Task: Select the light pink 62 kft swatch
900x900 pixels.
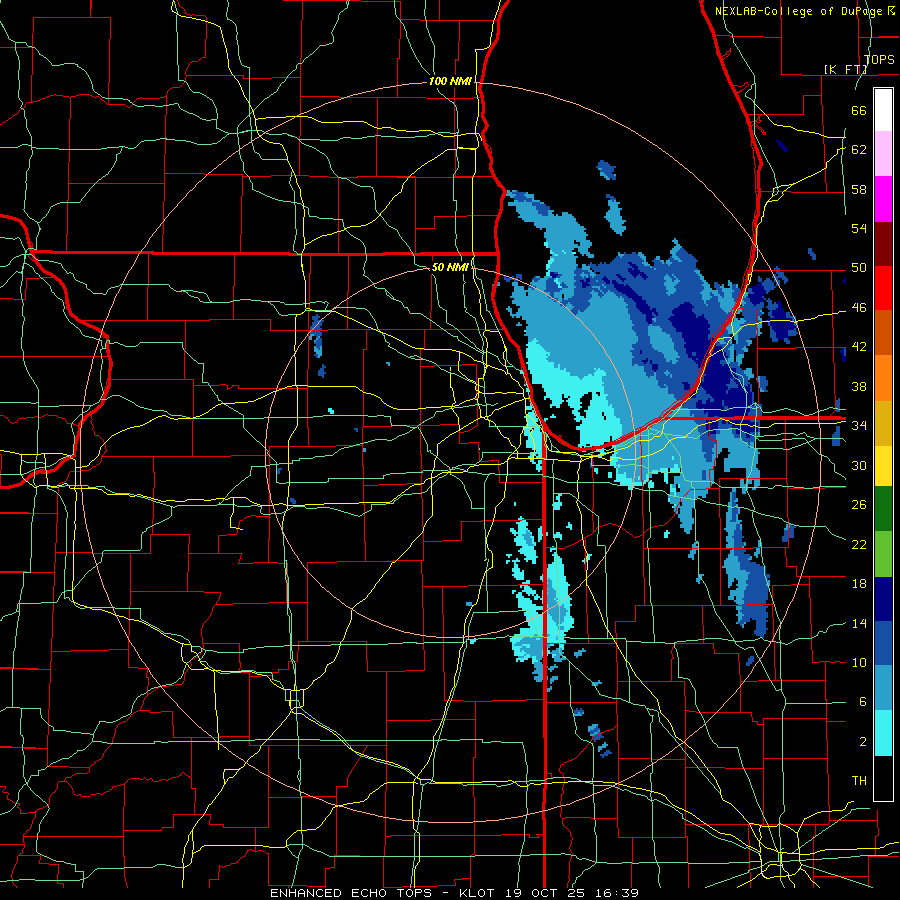Action: coord(883,154)
